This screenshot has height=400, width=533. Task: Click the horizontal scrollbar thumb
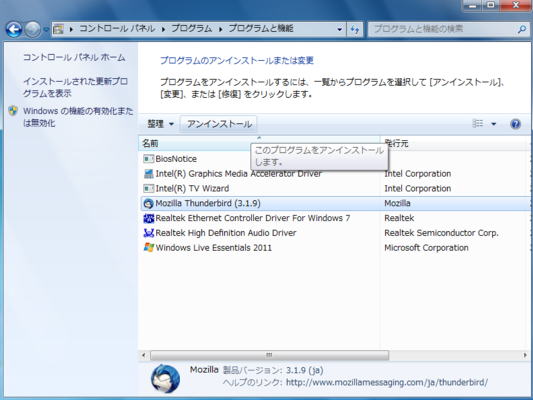pos(269,355)
